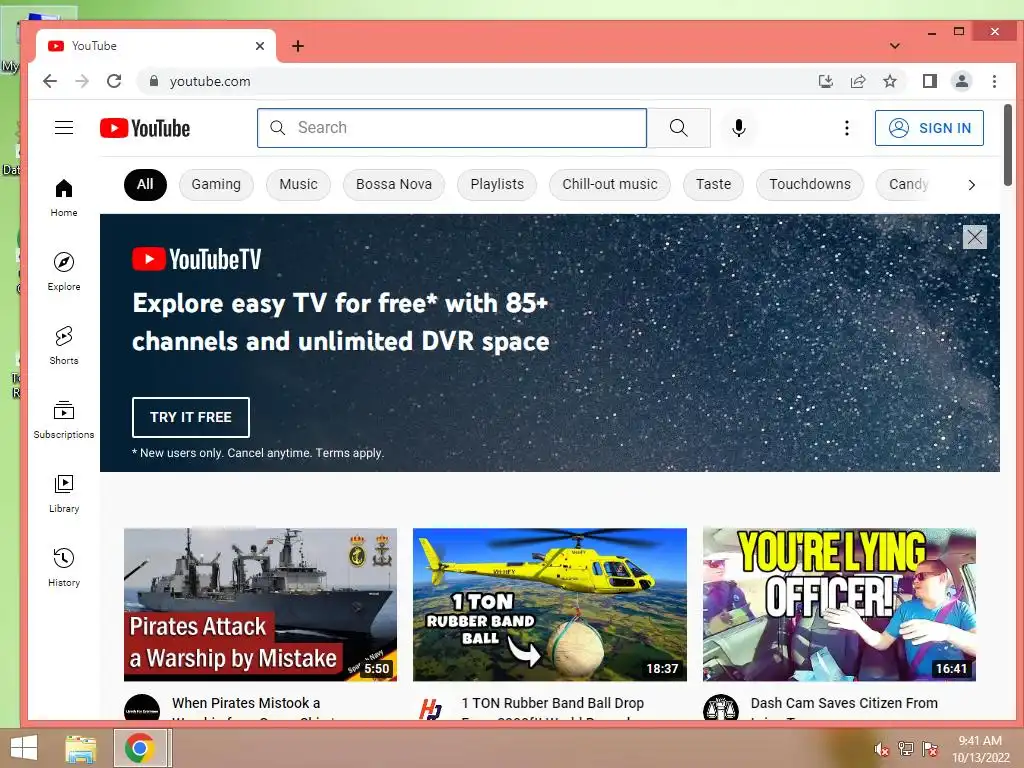Screen dimensions: 1024x768
Task: Open the network tray icon
Action: pos(906,748)
